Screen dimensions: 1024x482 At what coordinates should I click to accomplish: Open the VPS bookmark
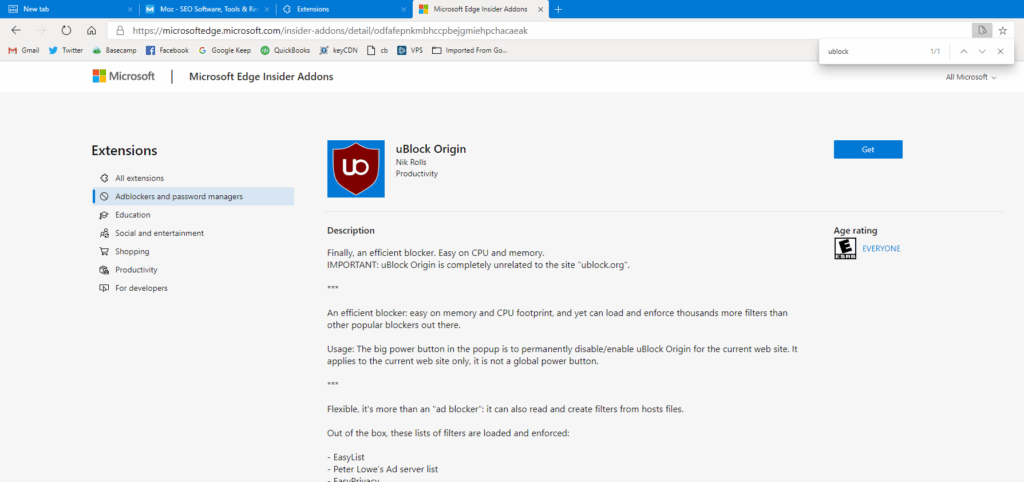[x=410, y=50]
